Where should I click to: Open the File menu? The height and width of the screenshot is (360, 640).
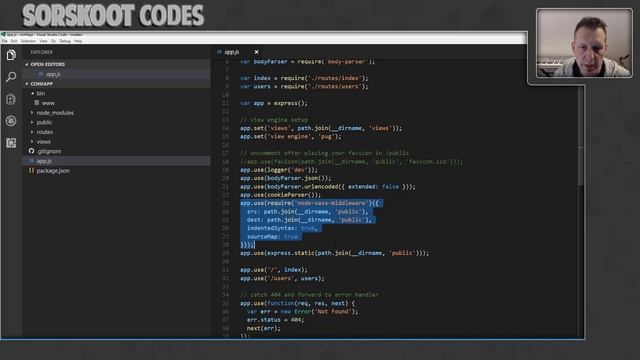(4, 41)
